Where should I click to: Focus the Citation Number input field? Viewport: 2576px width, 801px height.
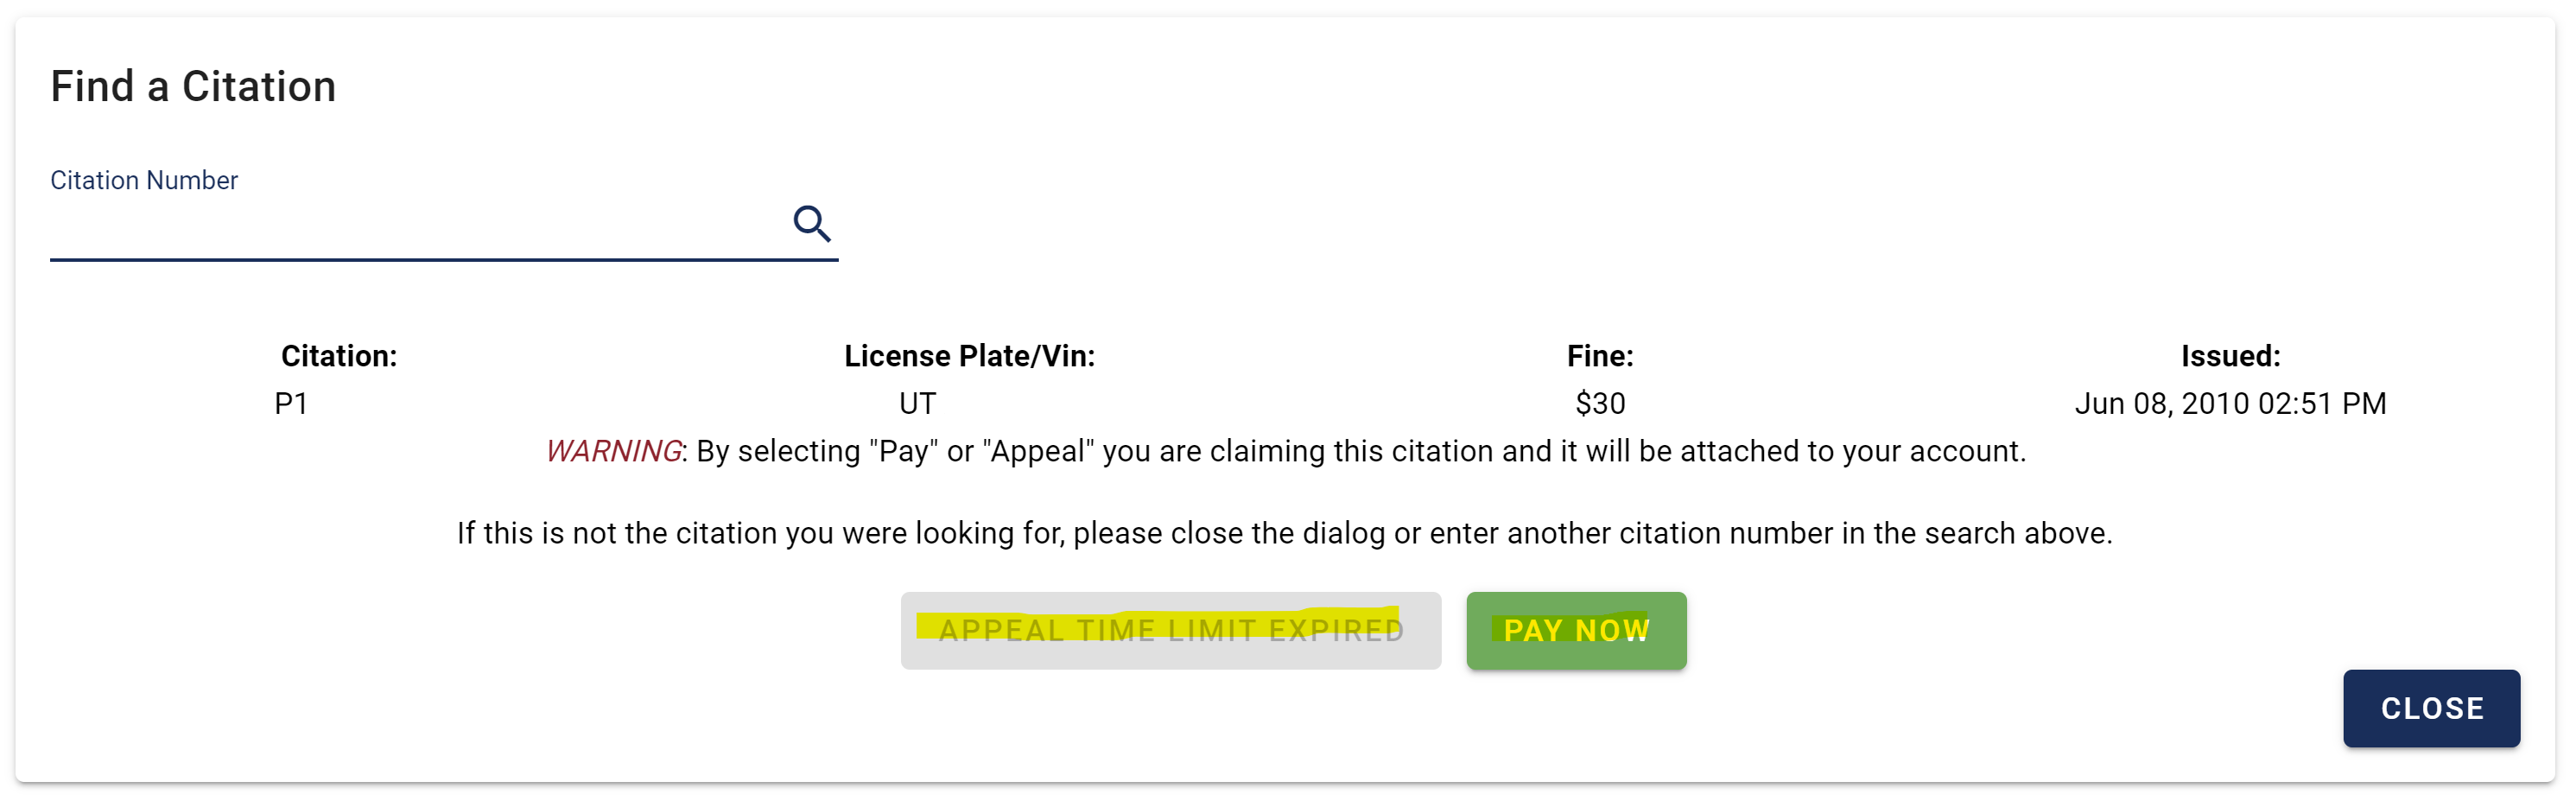click(x=417, y=225)
